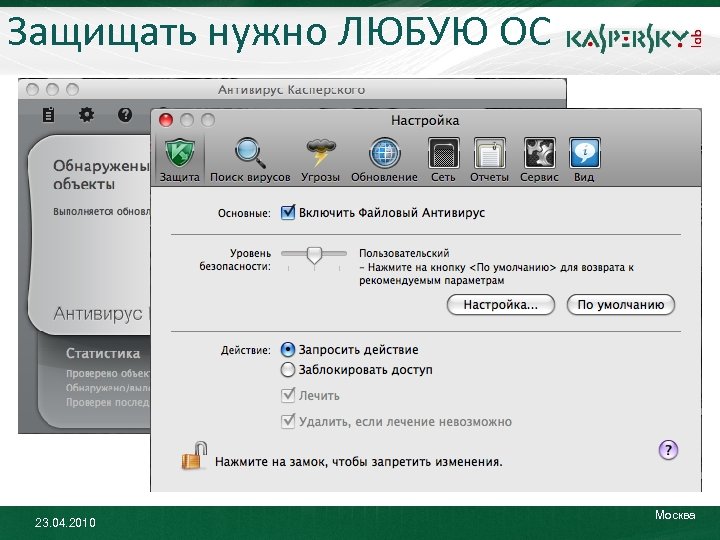This screenshot has height=540, width=720.
Task: Click the padlock to prevent changes
Action: [195, 456]
